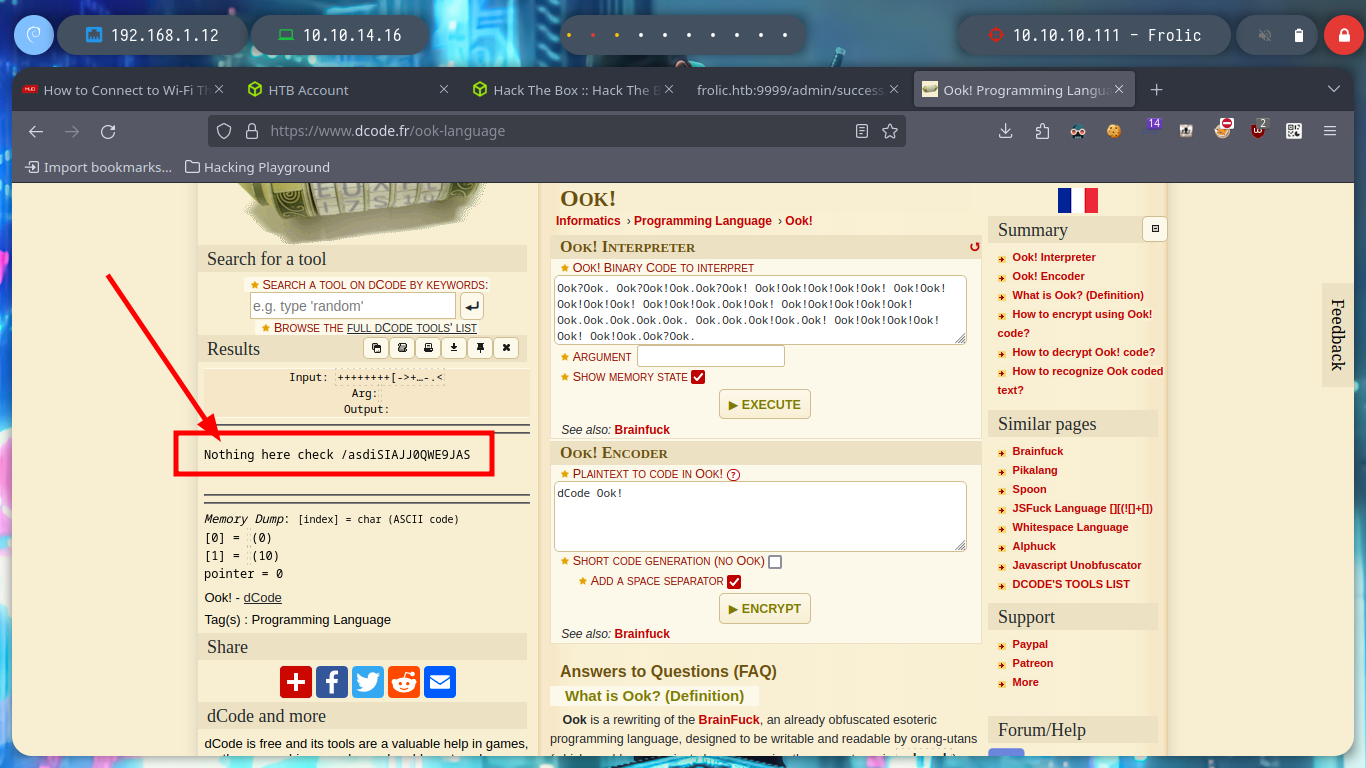Clear results with the X icon
Screen dimensions: 1366x768
pyautogui.click(x=506, y=348)
